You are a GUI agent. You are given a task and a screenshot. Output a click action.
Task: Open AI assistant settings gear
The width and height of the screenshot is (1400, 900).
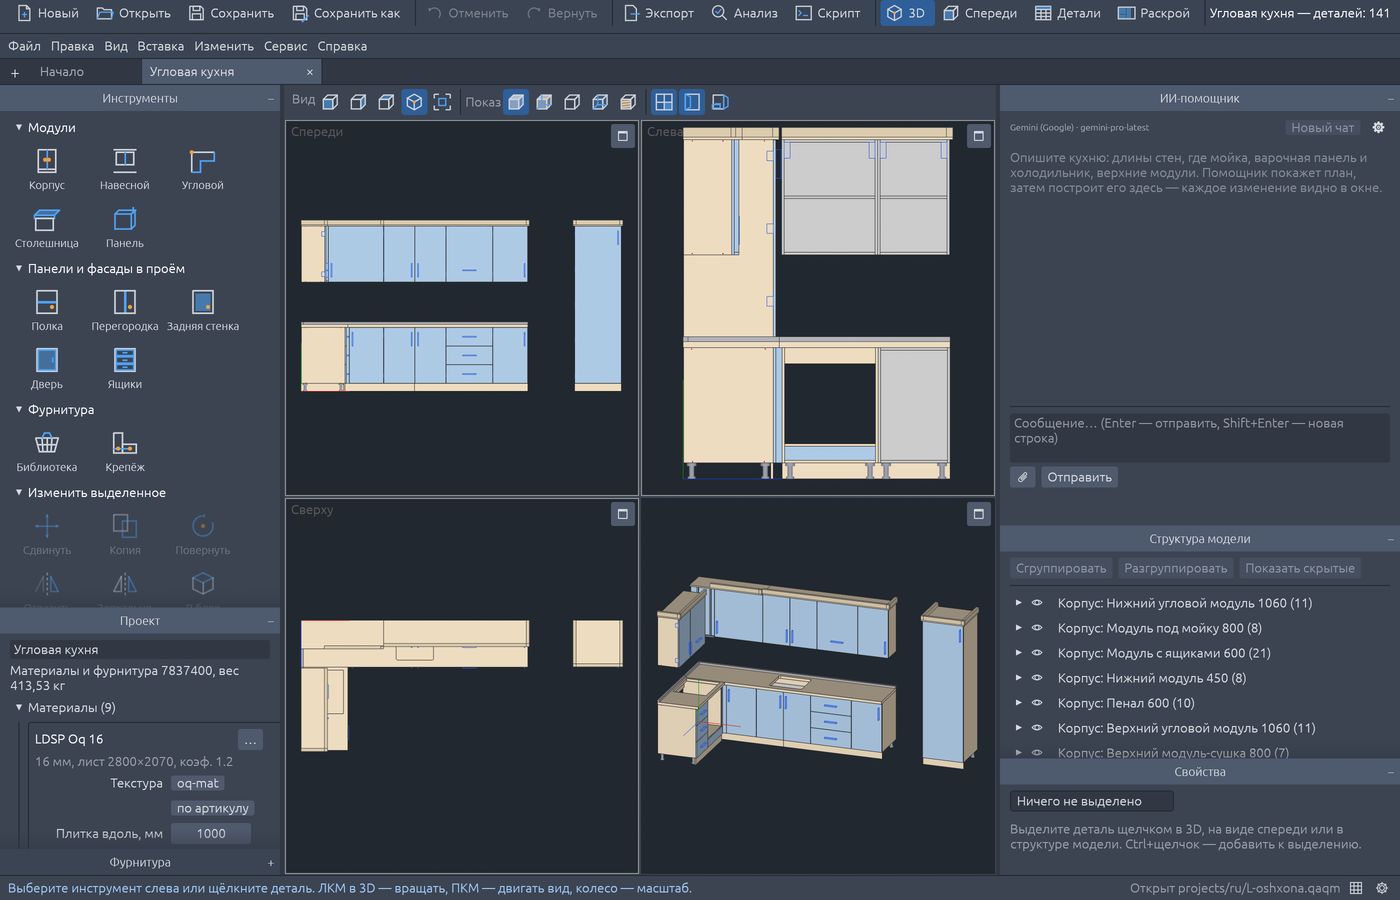tap(1378, 128)
